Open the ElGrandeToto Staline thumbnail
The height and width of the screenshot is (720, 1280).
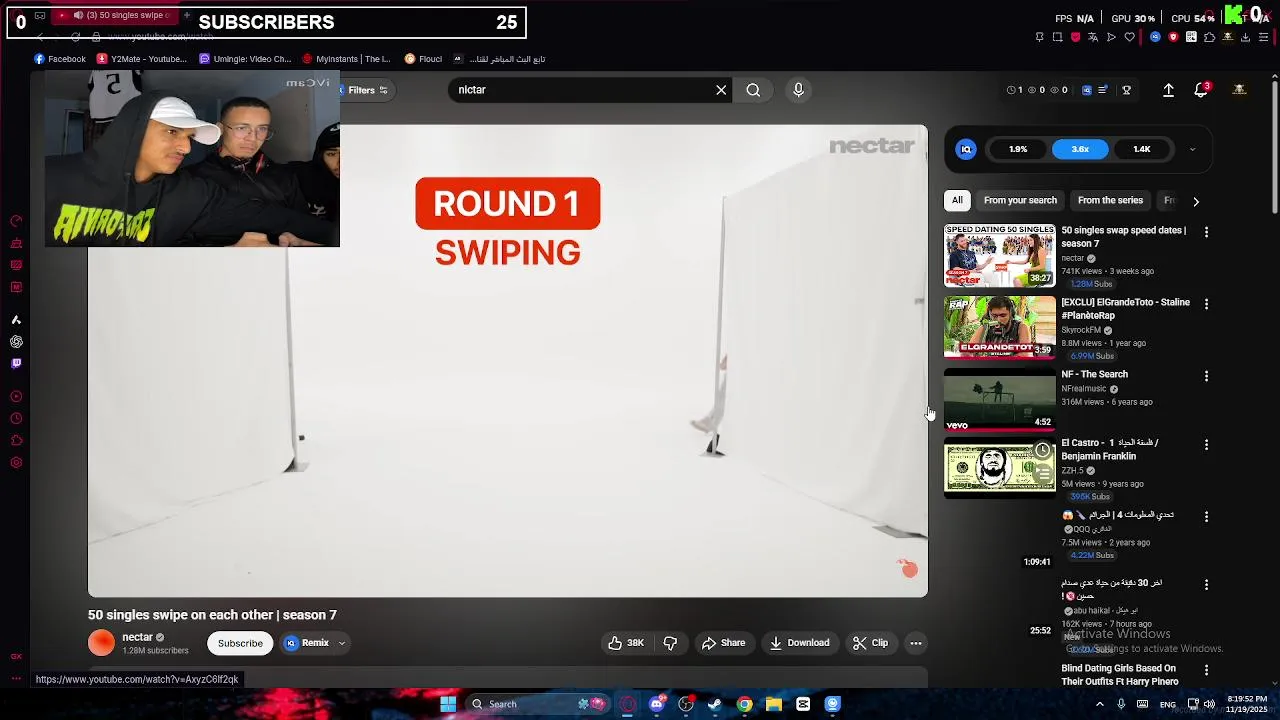[999, 327]
